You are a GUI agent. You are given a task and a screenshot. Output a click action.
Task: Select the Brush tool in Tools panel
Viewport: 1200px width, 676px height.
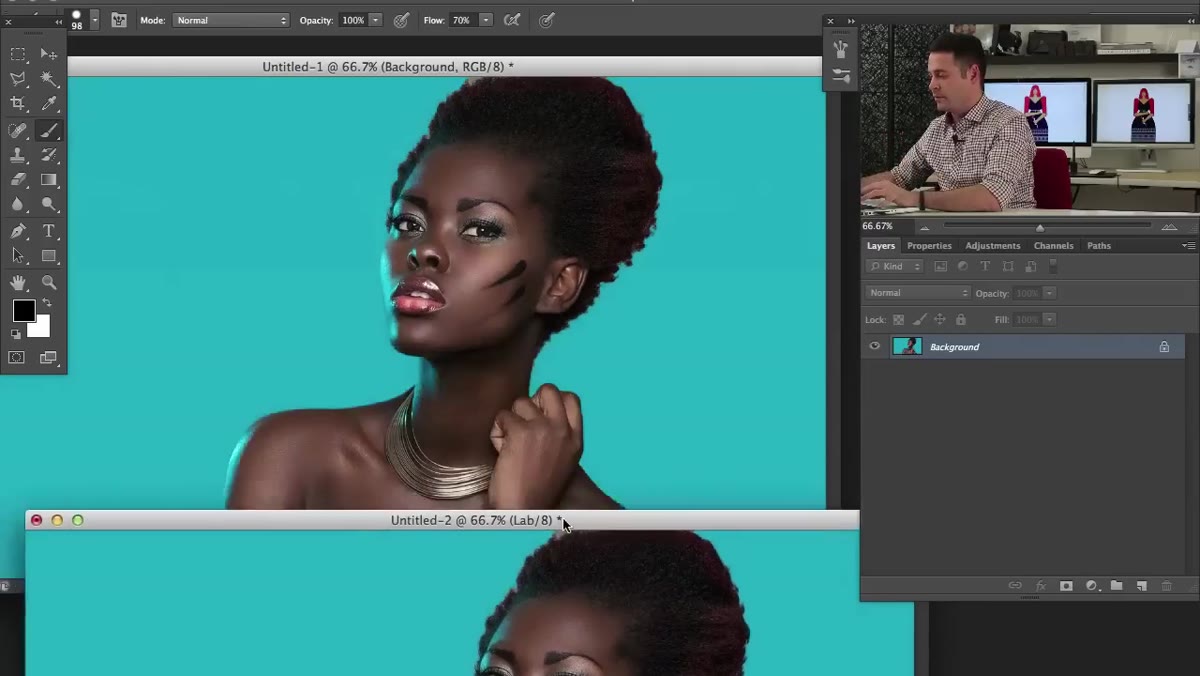coord(48,130)
